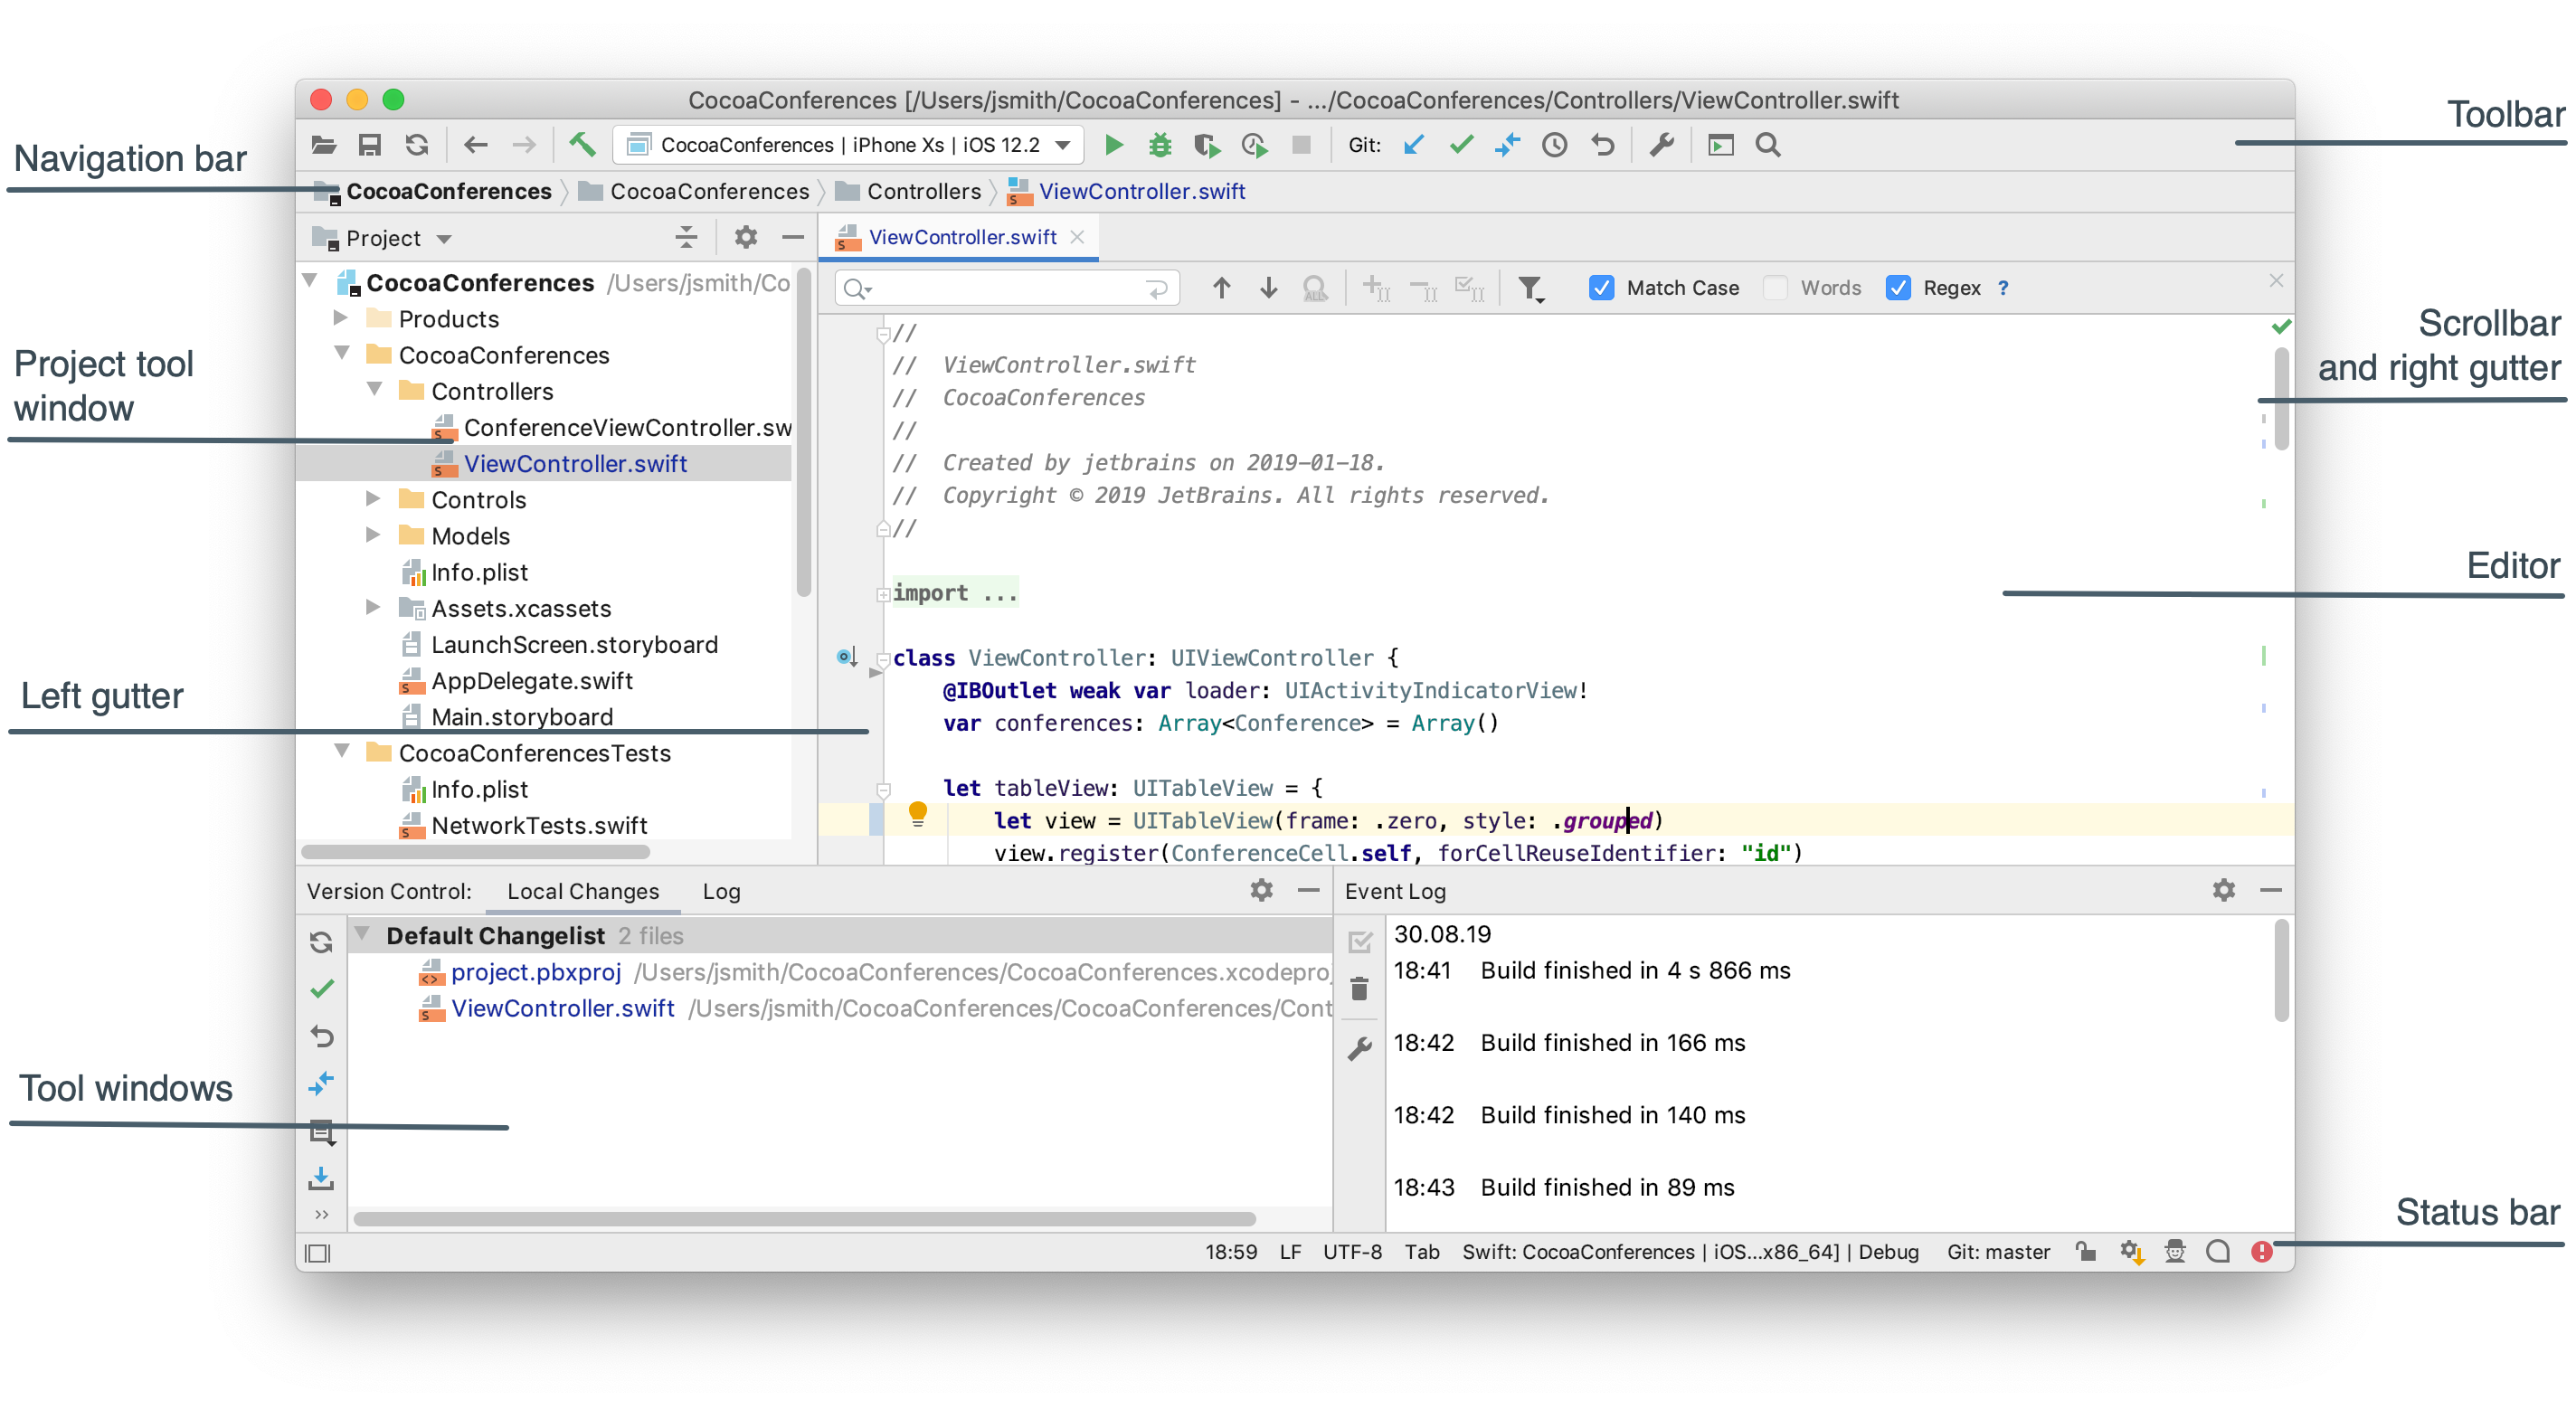This screenshot has width=2576, height=1410.
Task: Collapse the CocoaConferencesTests folder
Action: (x=341, y=750)
